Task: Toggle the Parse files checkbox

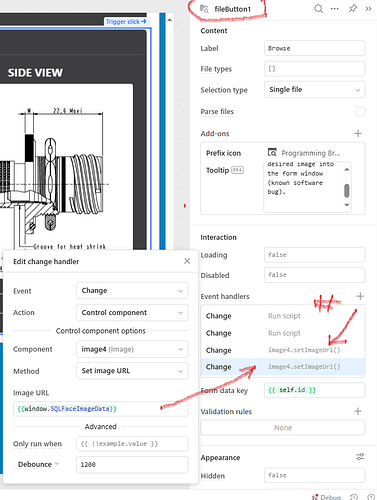Action: point(360,112)
